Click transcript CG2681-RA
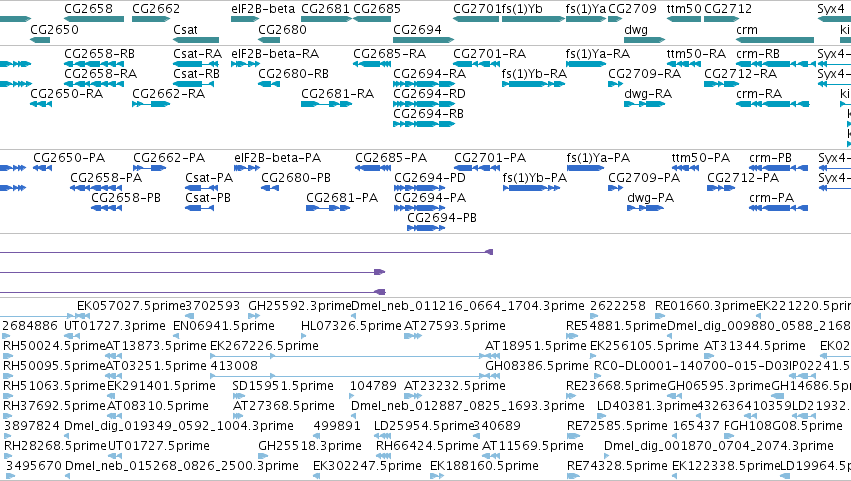851x481 pixels. coord(326,104)
